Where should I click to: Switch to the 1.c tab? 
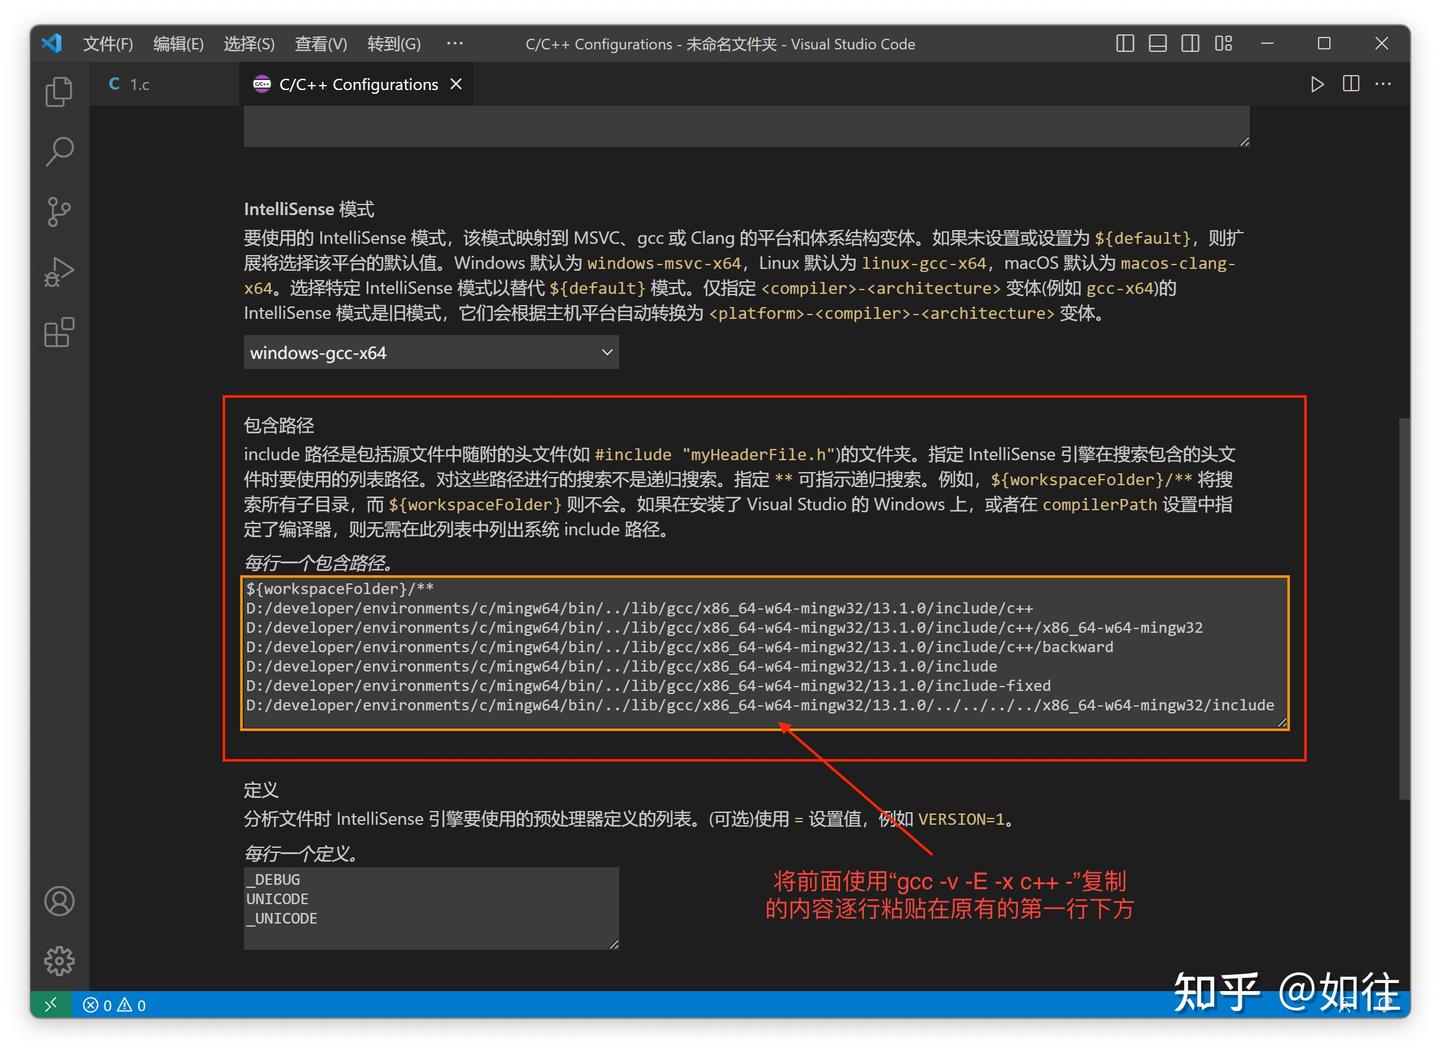coord(140,84)
